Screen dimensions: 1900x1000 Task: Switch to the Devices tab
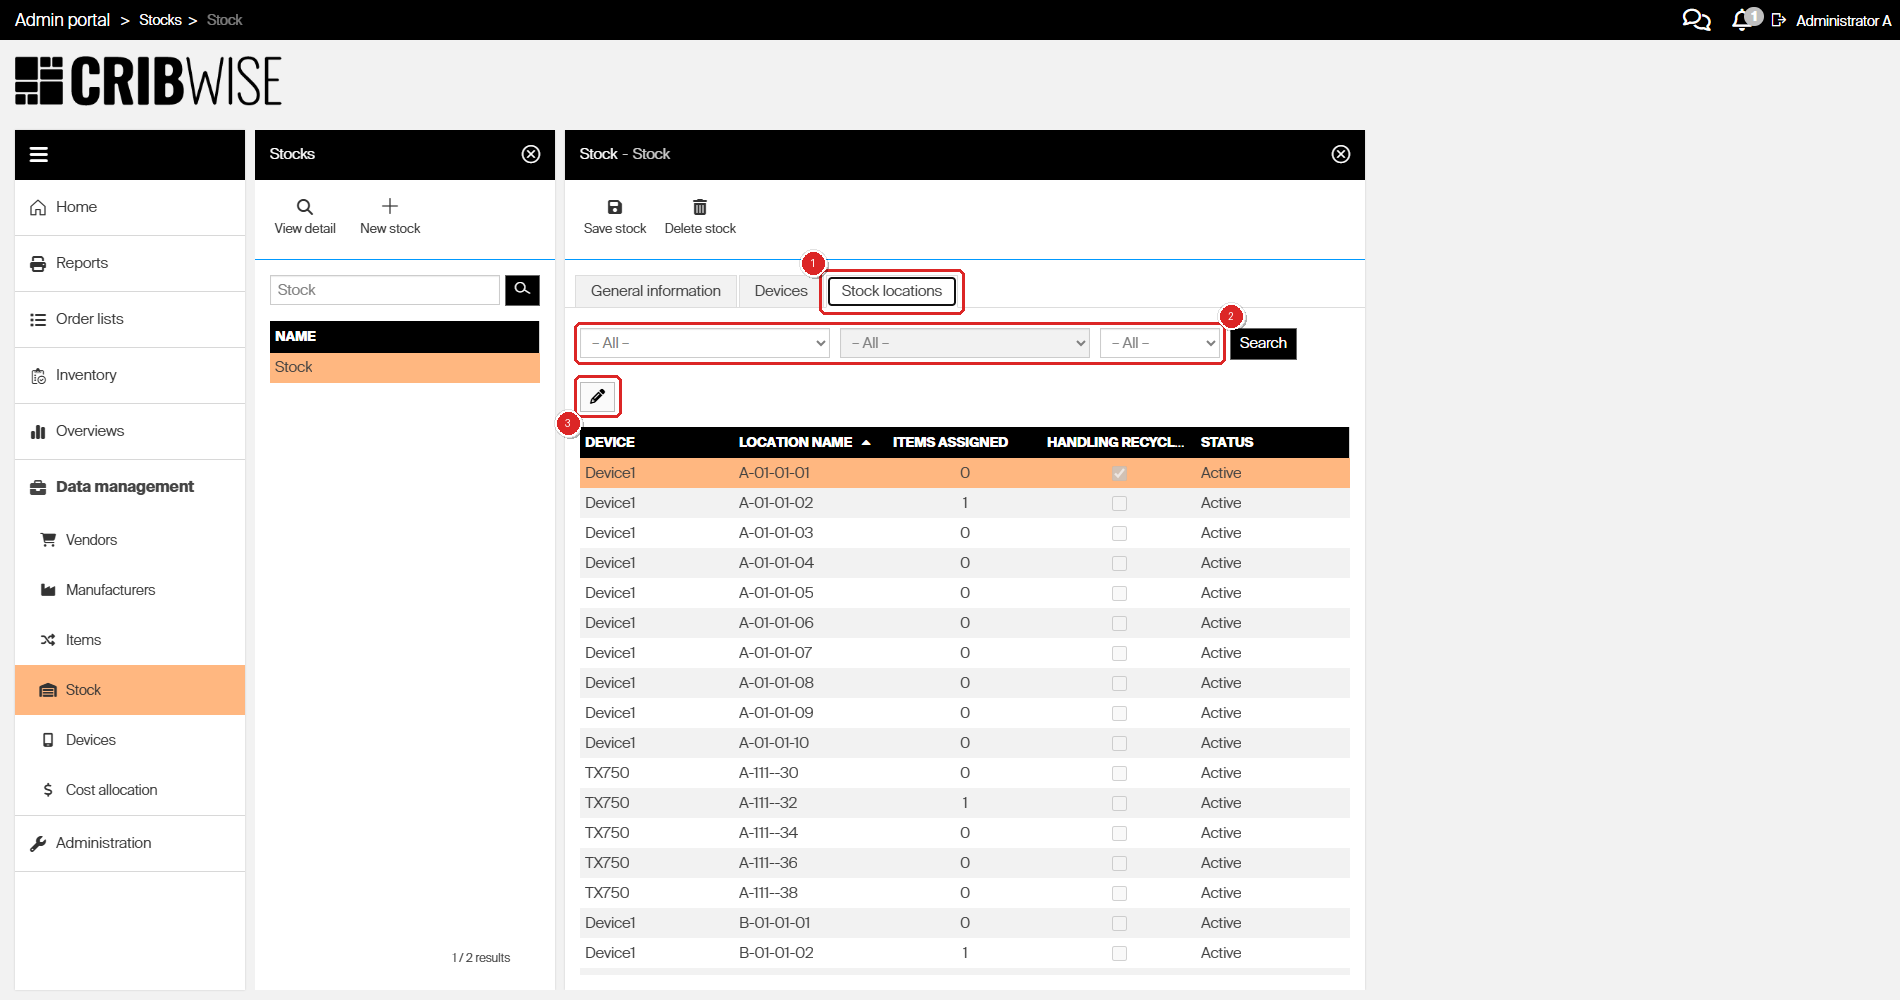point(781,291)
